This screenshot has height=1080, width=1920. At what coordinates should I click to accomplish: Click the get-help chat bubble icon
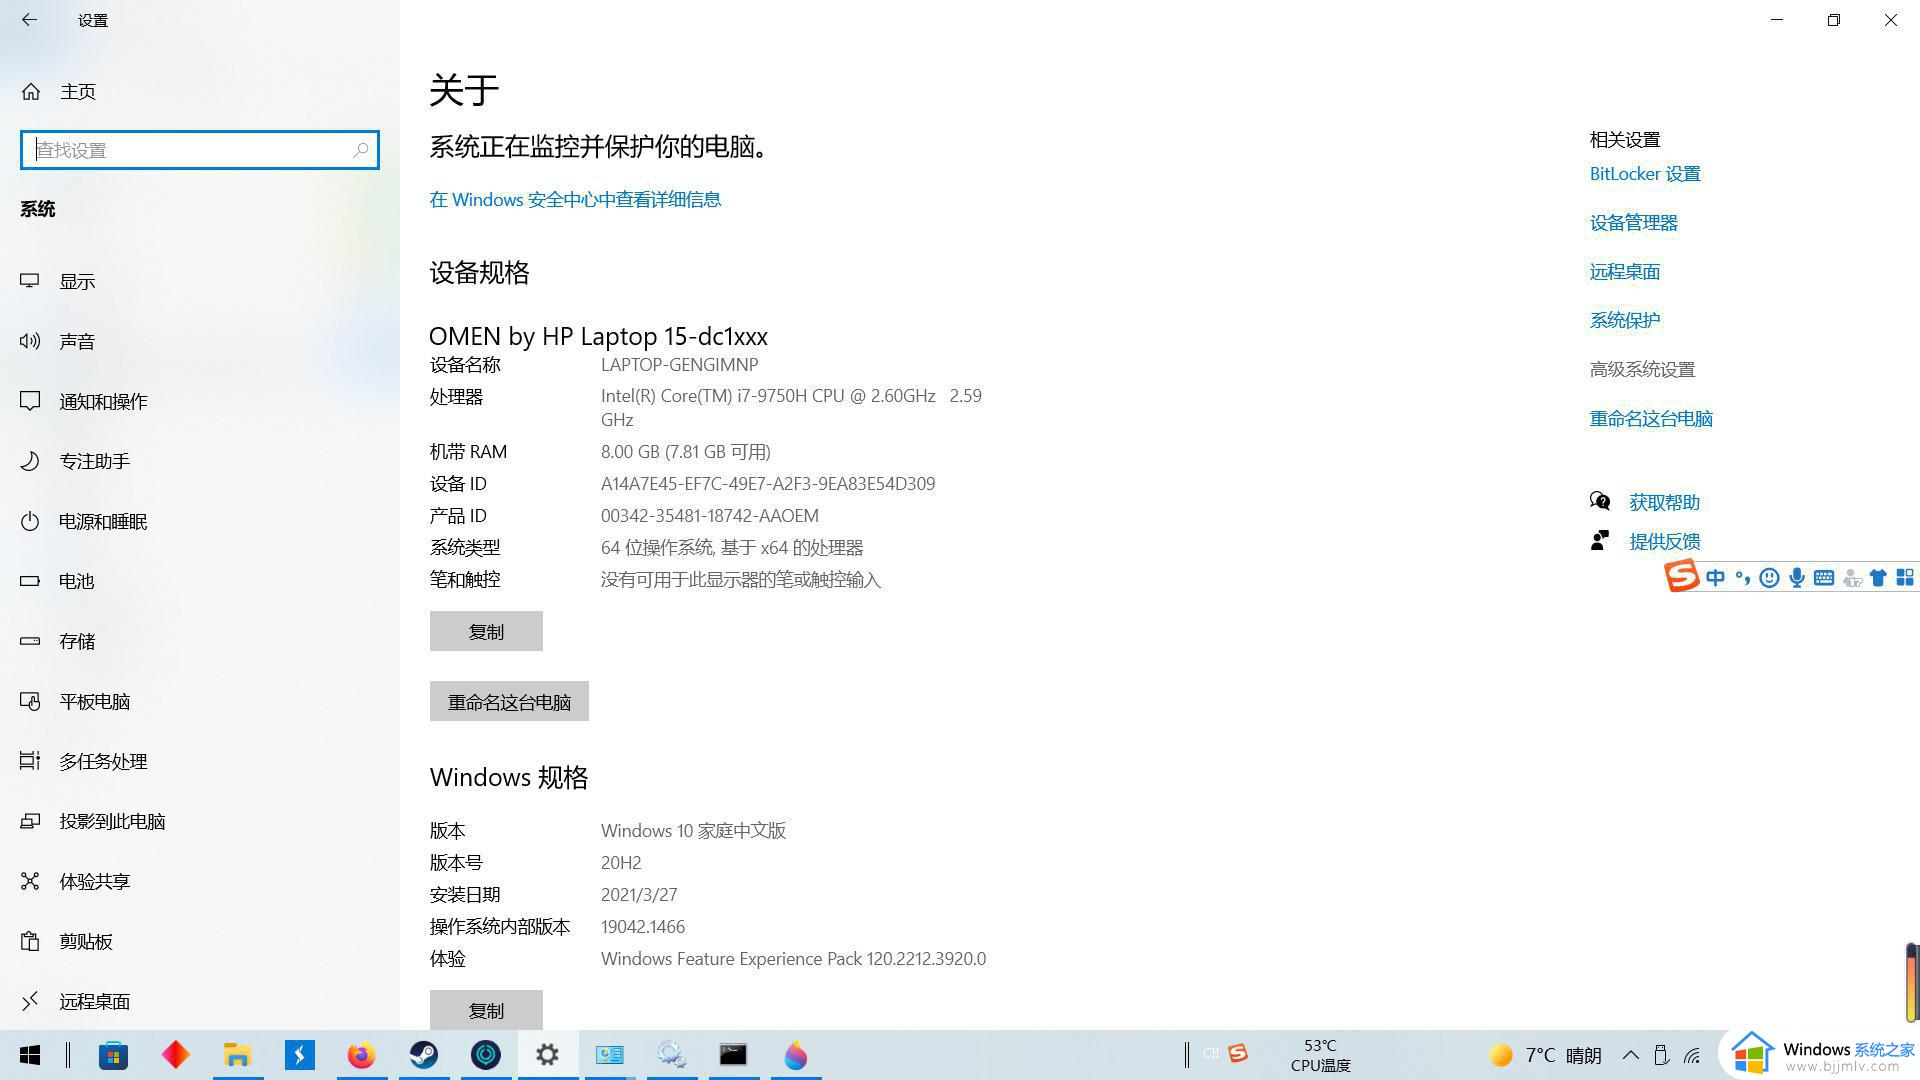[x=1600, y=501]
